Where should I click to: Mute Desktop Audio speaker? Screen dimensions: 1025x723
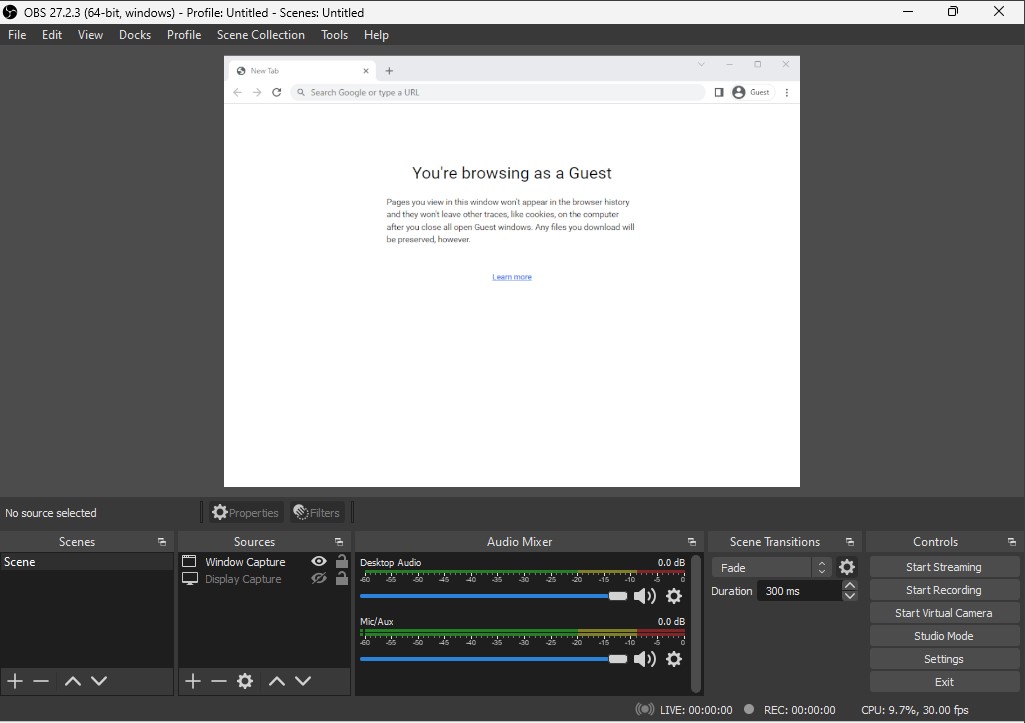(645, 596)
